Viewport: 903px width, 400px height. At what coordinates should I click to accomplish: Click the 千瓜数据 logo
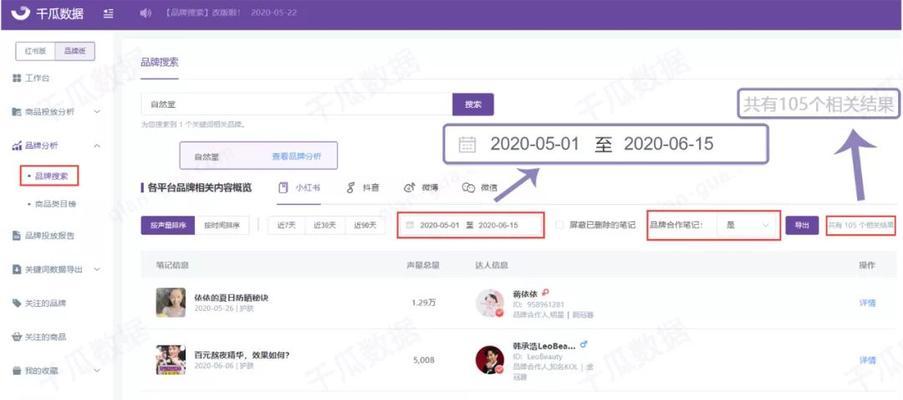47,13
